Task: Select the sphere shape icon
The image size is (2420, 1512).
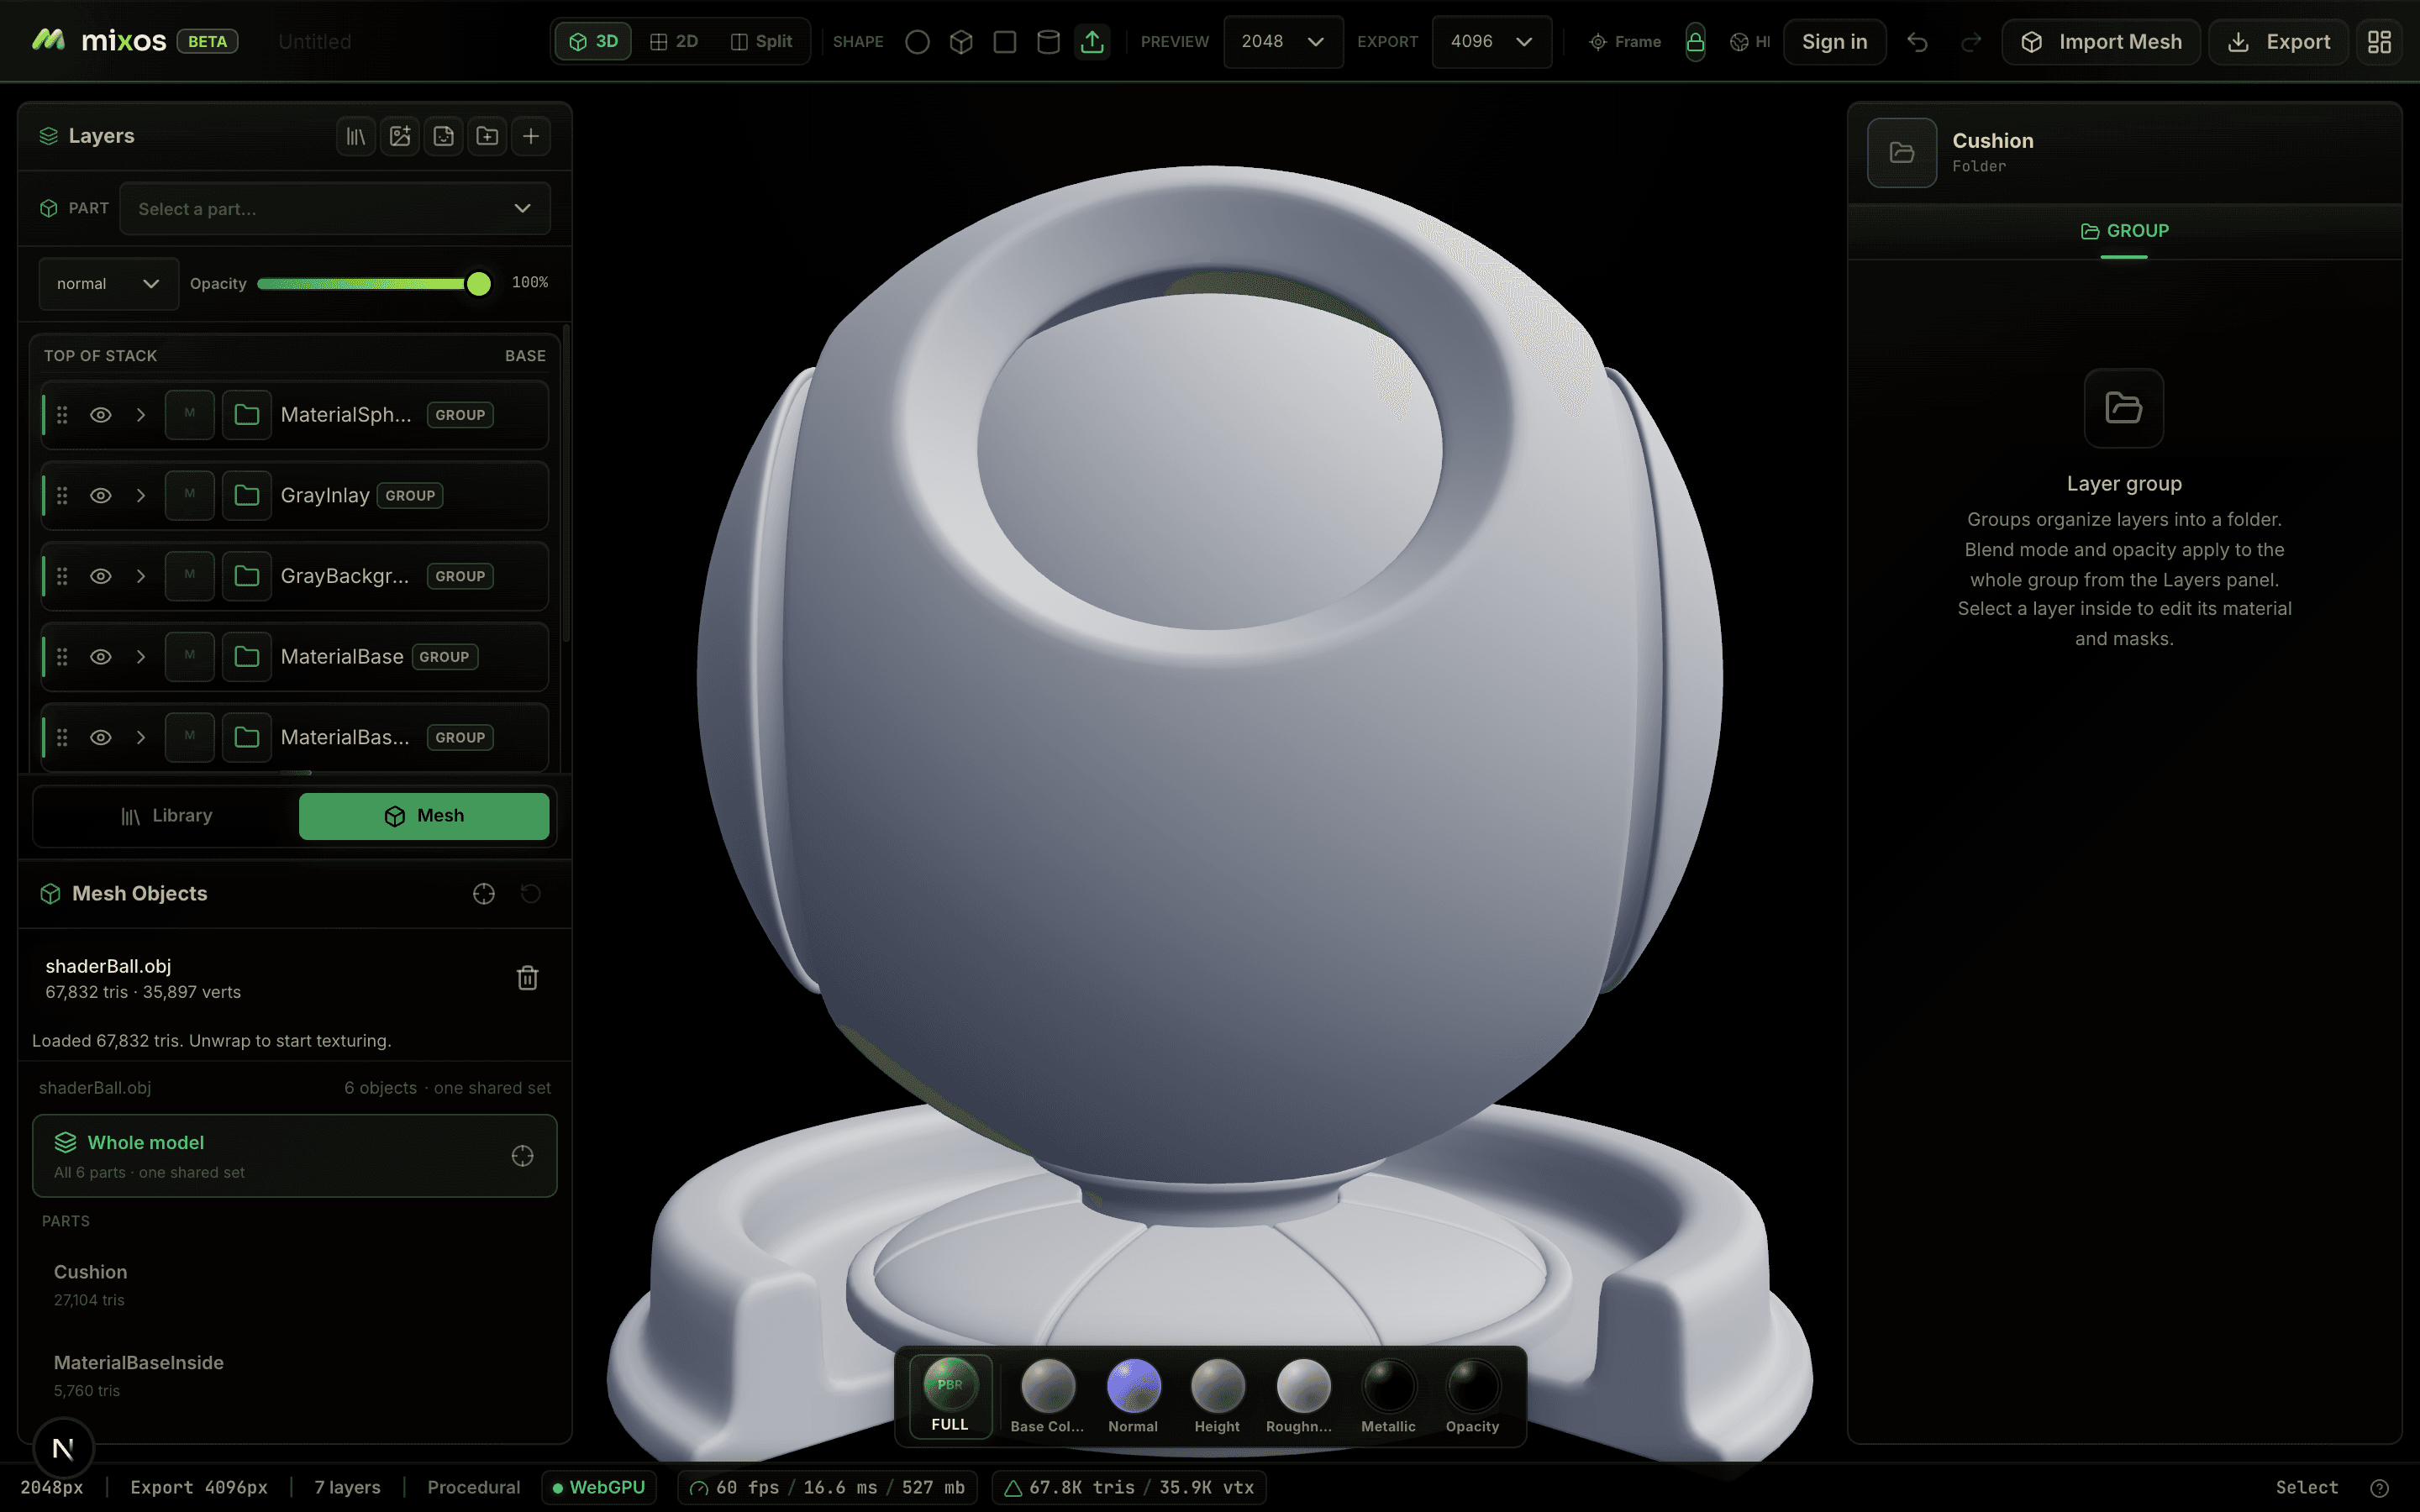Action: pyautogui.click(x=917, y=42)
